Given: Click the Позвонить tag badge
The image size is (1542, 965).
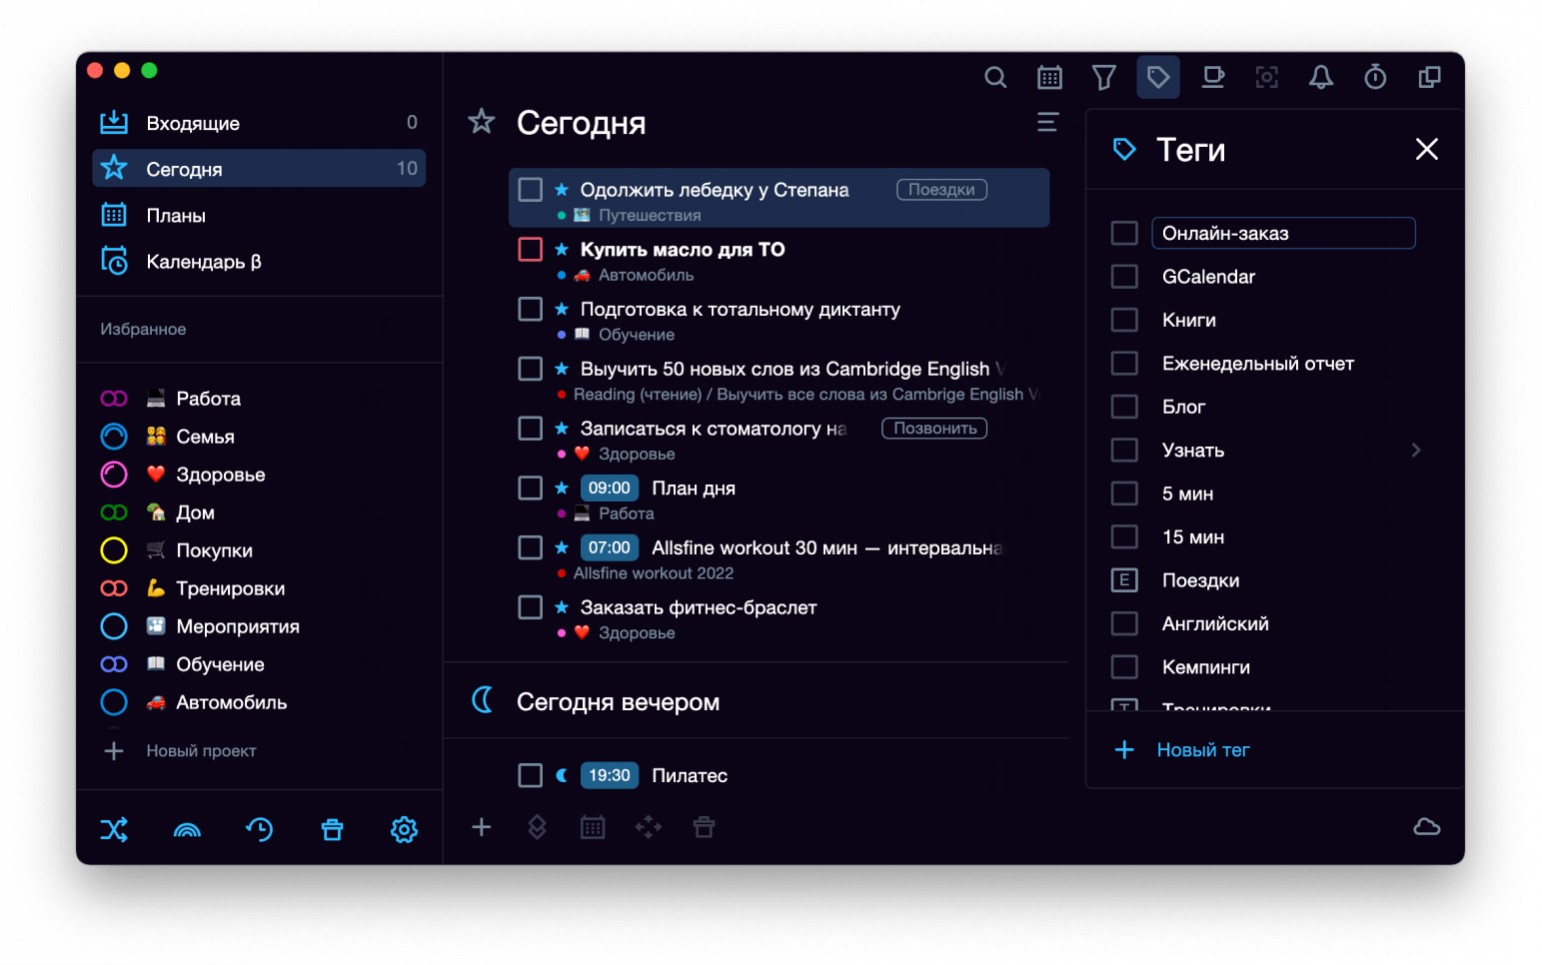Looking at the screenshot, I should 934,428.
